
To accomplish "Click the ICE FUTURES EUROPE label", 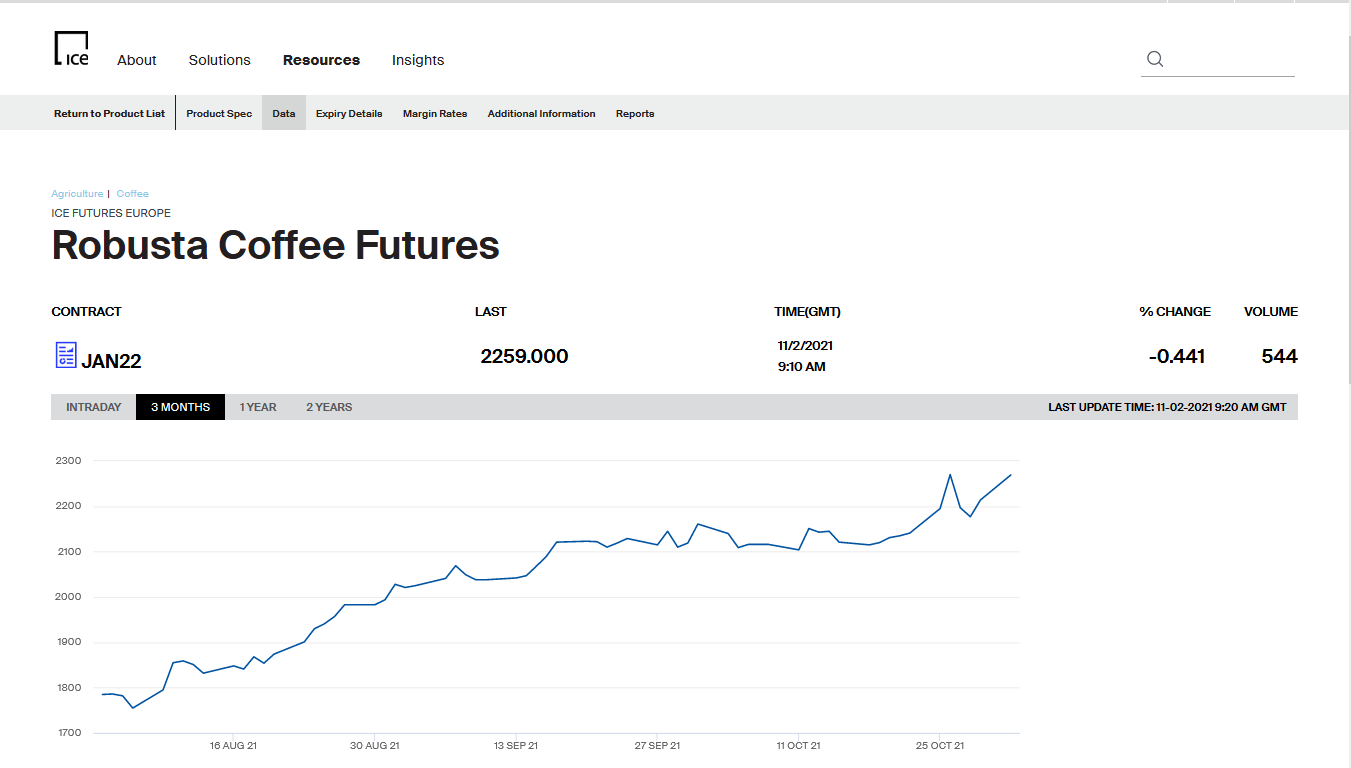I will click(x=111, y=213).
